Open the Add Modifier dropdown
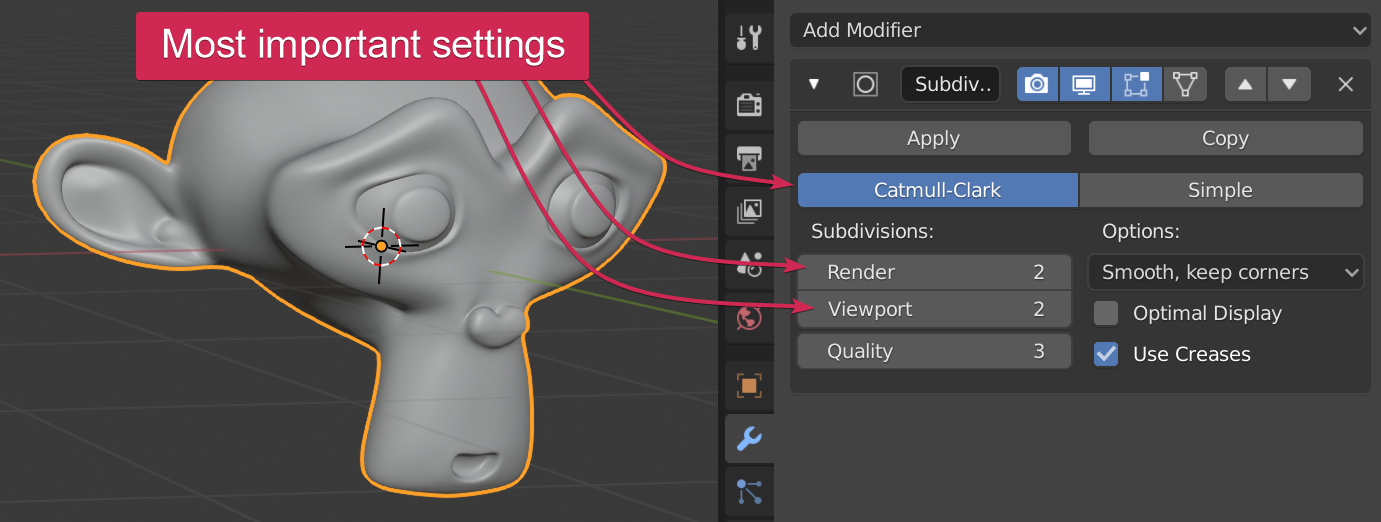 click(1080, 30)
